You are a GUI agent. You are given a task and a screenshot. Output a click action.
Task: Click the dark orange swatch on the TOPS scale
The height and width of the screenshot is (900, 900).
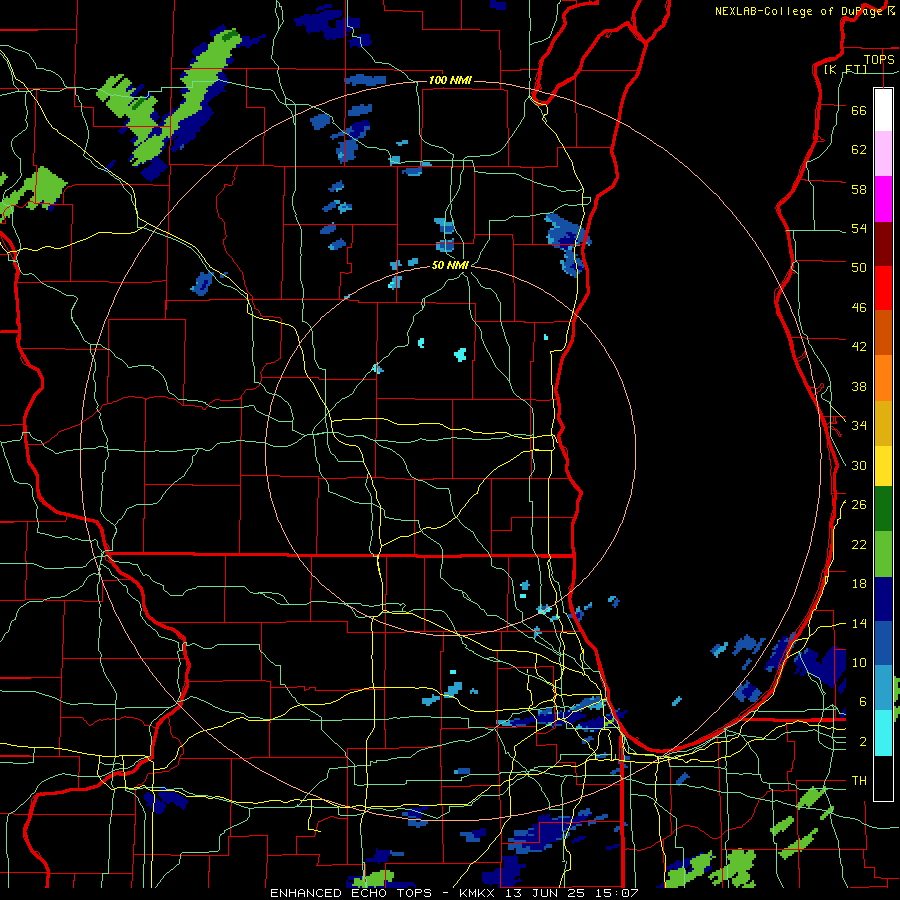pos(883,332)
